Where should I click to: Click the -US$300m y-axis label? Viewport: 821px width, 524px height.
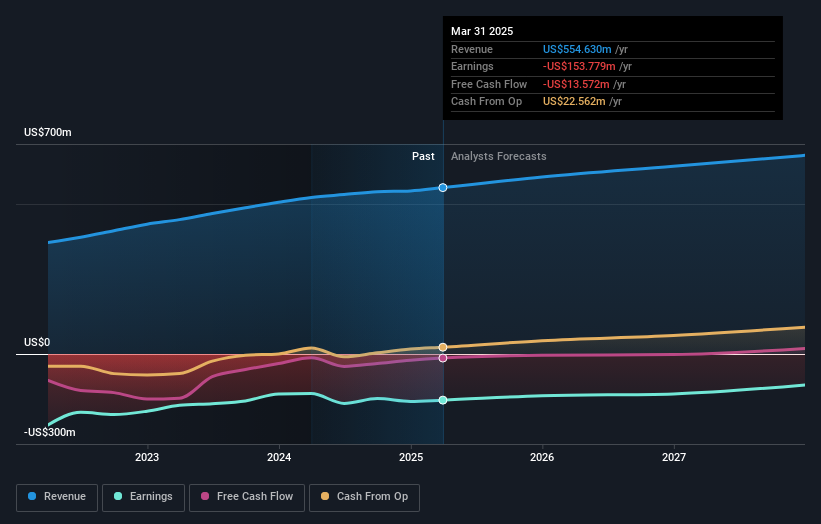point(50,432)
